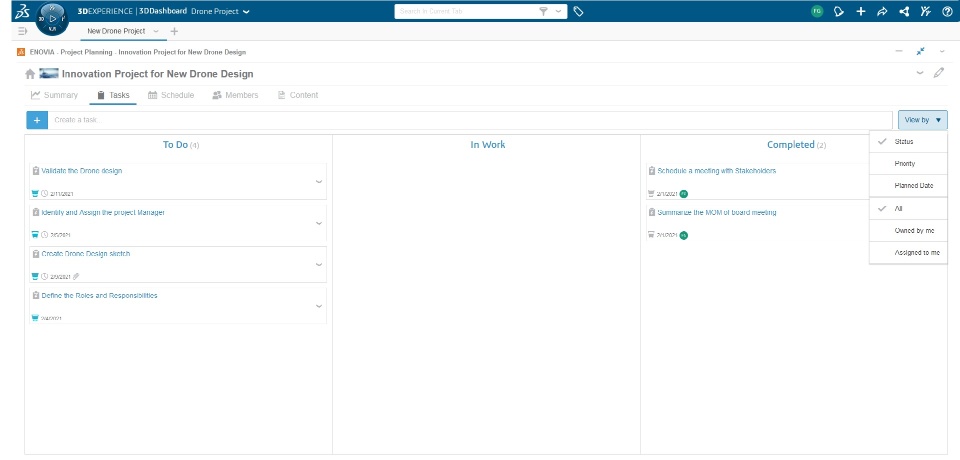
Task: Choose Planned Date in View by menu
Action: coord(908,186)
